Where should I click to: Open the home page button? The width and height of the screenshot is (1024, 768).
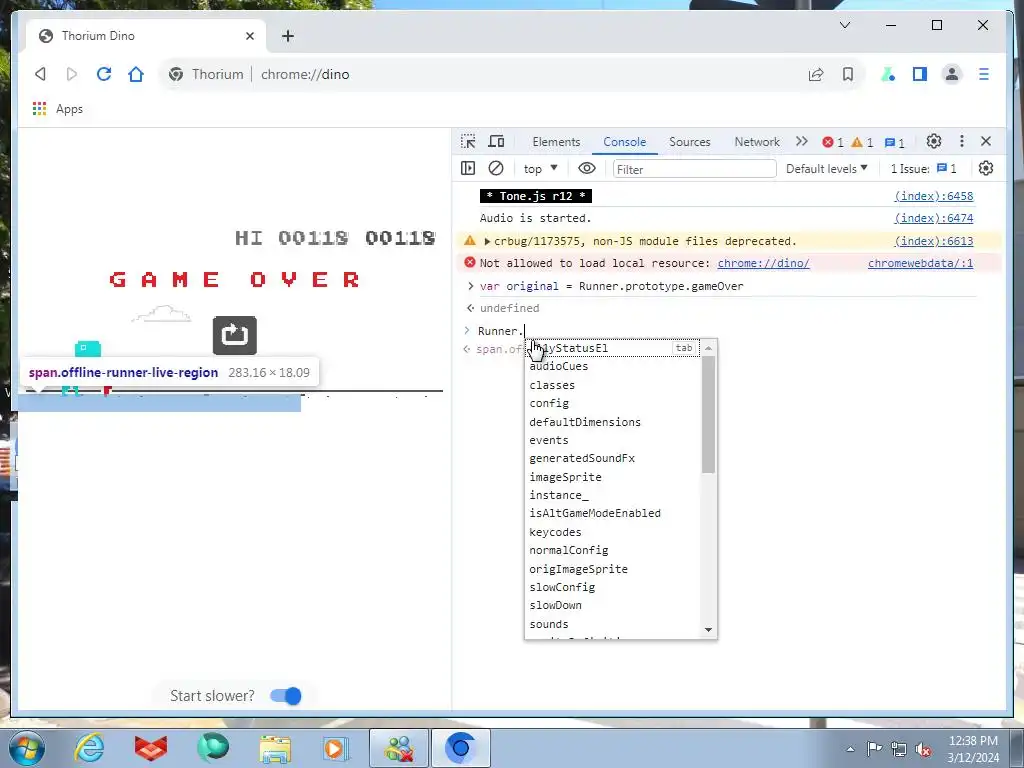(136, 74)
